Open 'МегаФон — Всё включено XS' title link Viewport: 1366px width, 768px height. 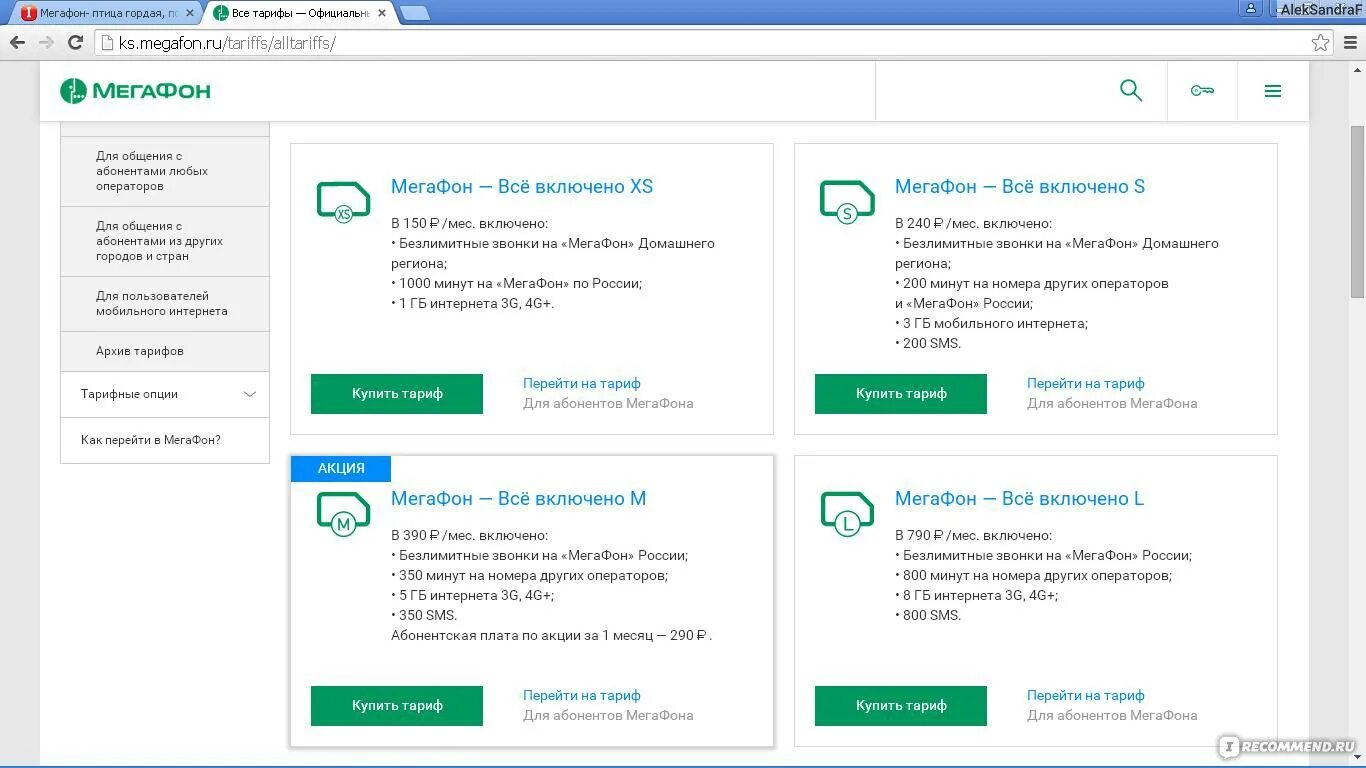522,186
